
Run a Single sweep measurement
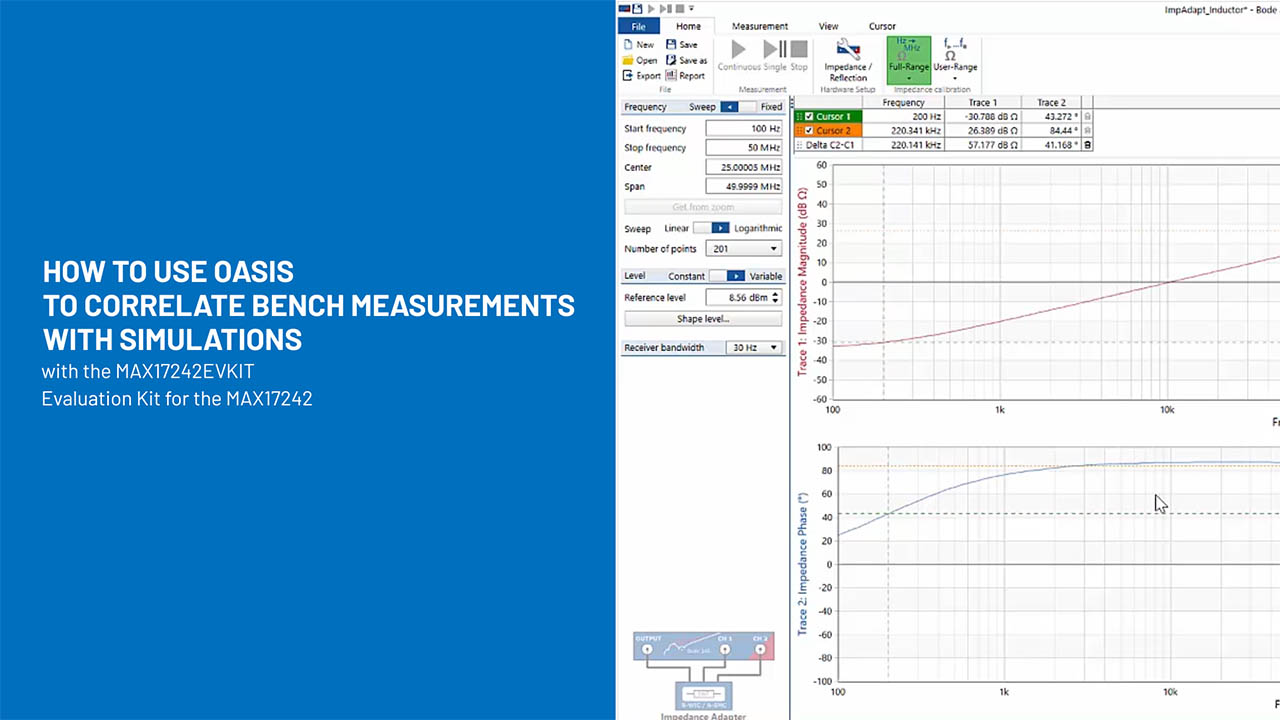tap(775, 54)
